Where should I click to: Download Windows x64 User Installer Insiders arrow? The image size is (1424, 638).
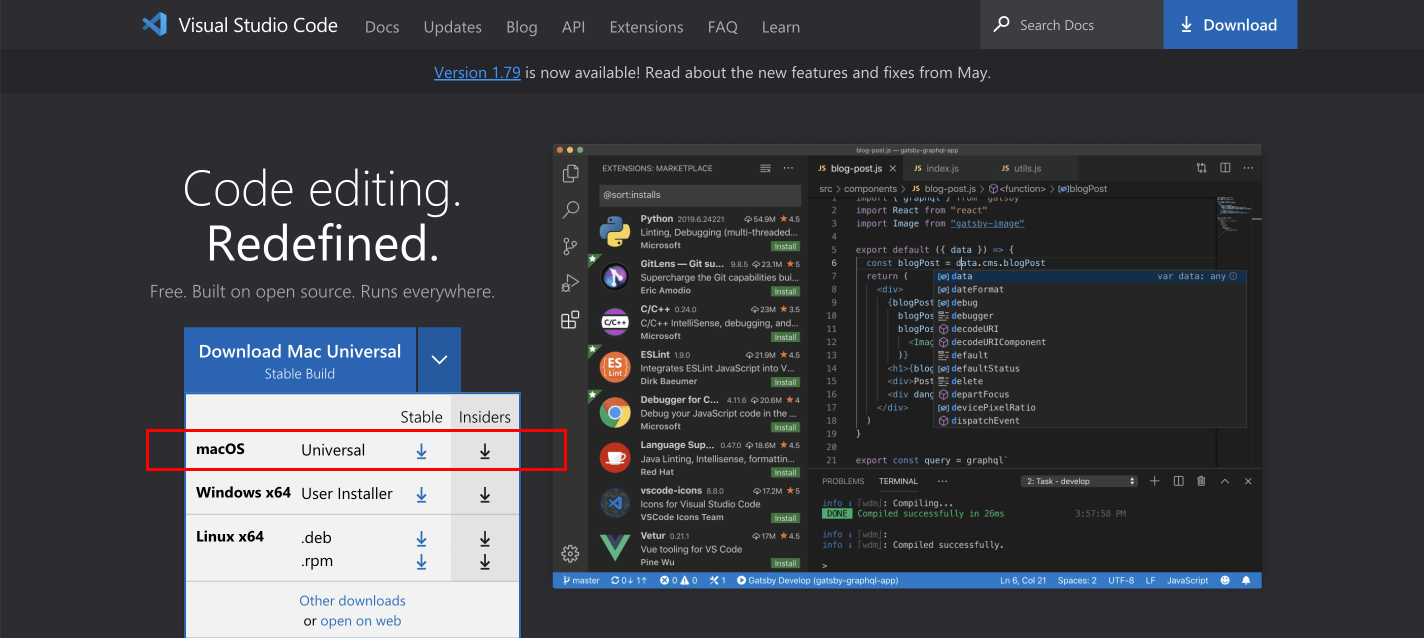coord(485,494)
